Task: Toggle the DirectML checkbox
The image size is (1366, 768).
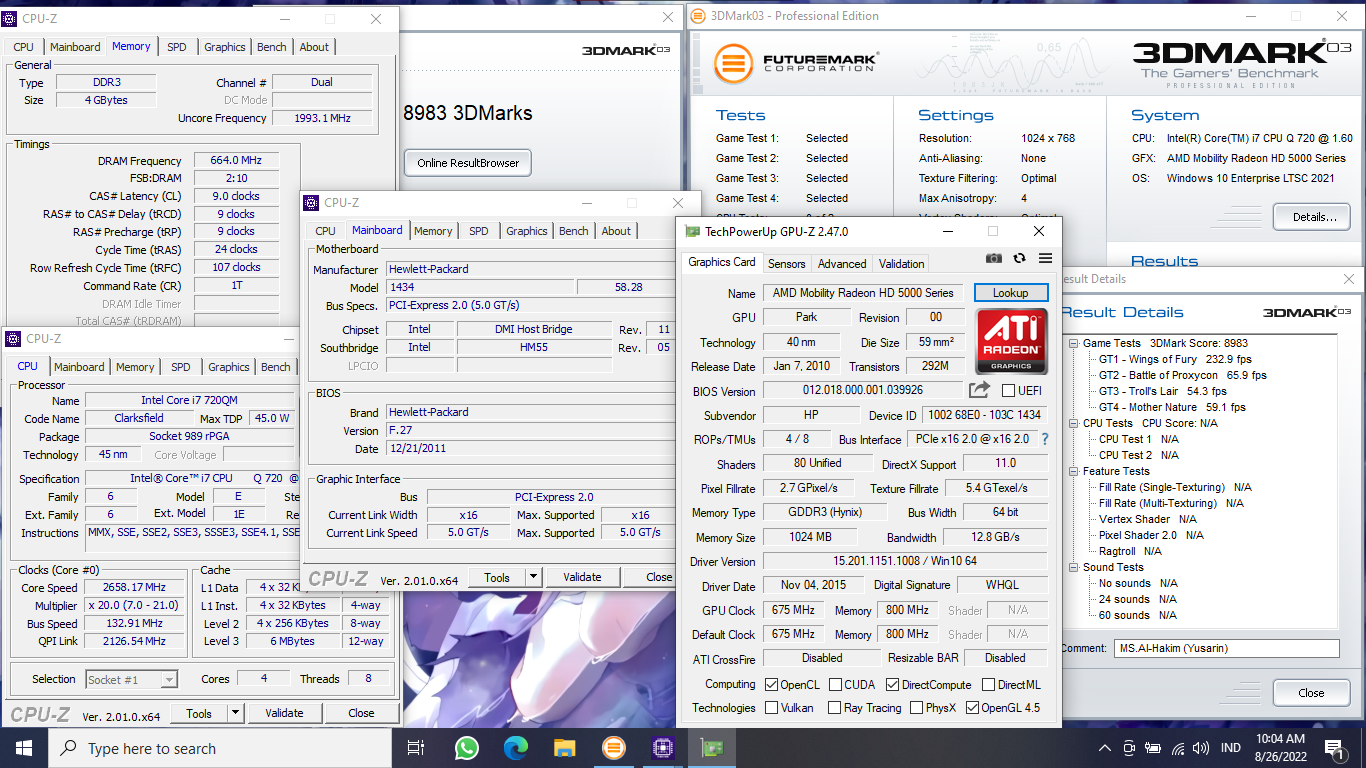Action: coord(988,685)
